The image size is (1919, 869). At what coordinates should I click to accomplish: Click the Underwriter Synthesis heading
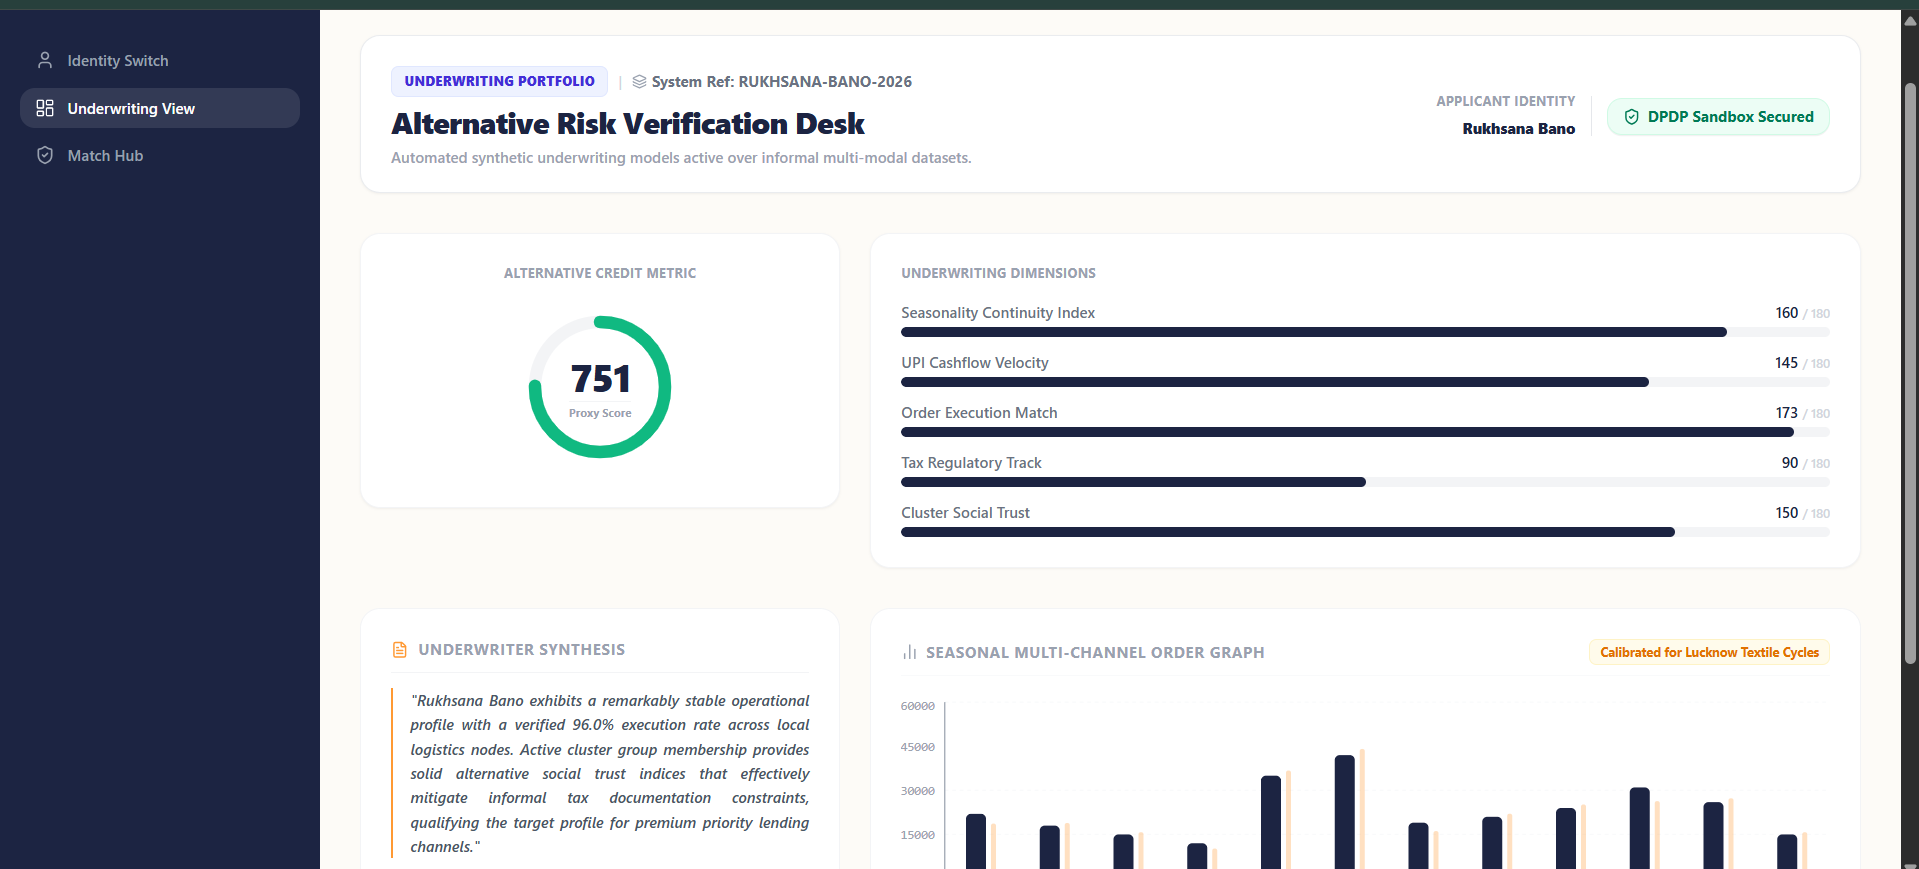[x=521, y=650]
